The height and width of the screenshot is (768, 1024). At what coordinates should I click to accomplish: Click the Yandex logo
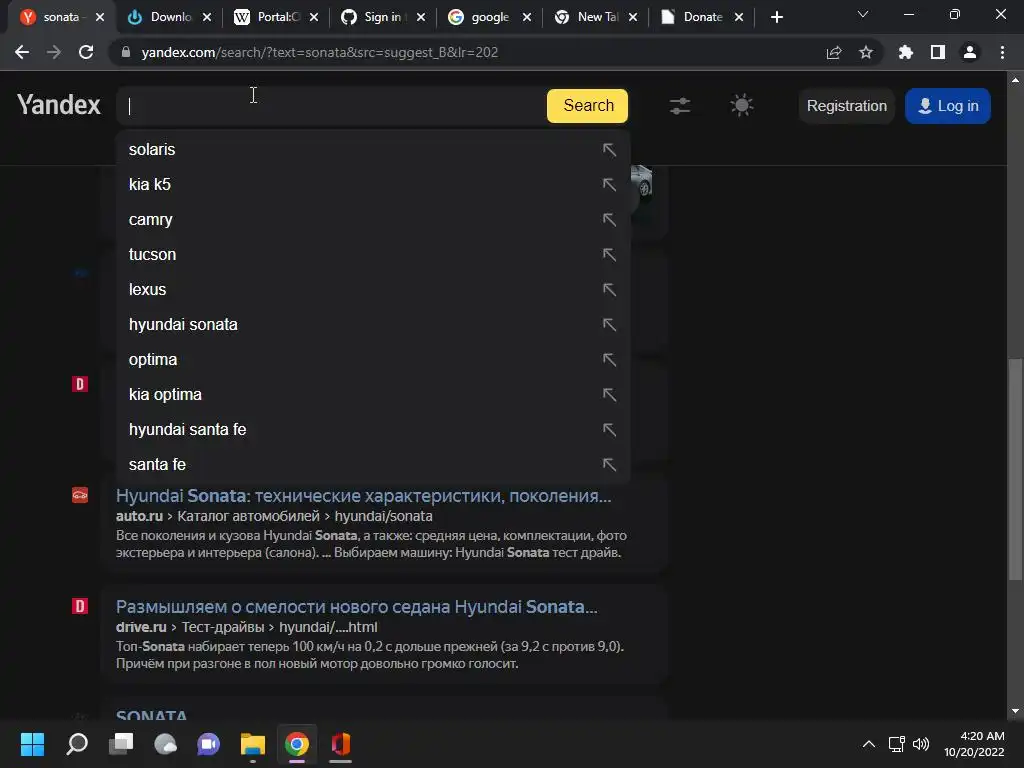point(59,105)
